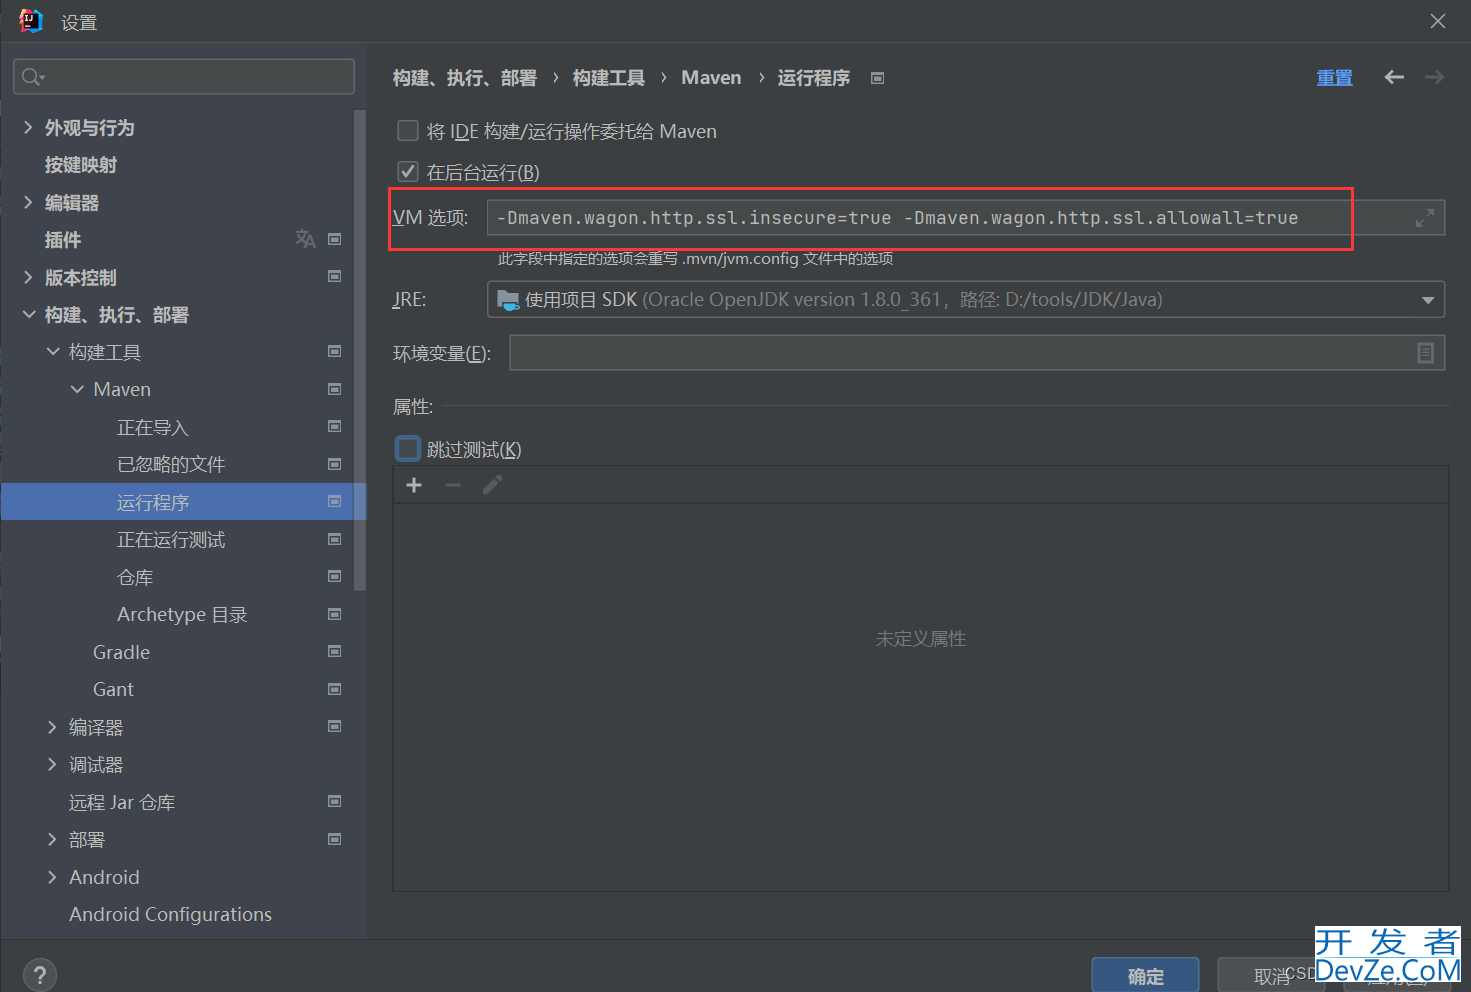Click the project-level icon beside 仓库 row
Image resolution: width=1471 pixels, height=992 pixels.
335,576
